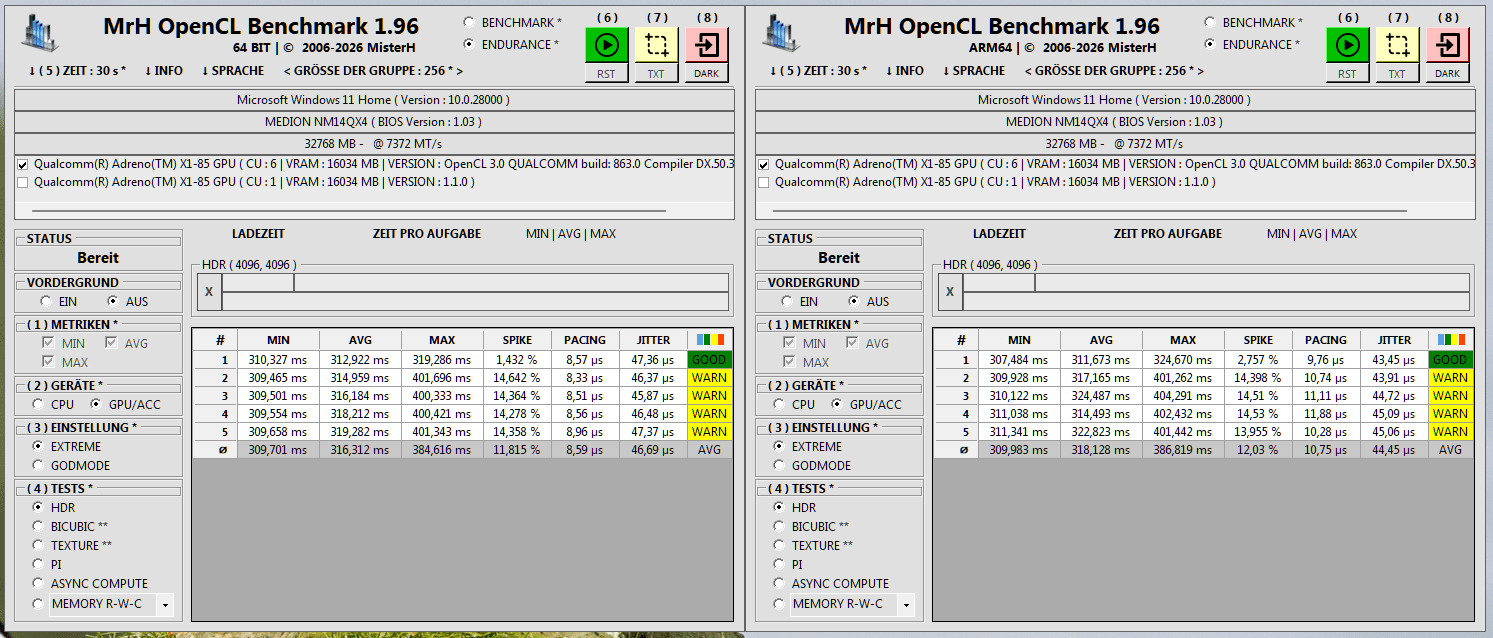The image size is (1493, 638).
Task: Select MEMORY R-W-C test radio in 64 BIT window
Action: 38,603
